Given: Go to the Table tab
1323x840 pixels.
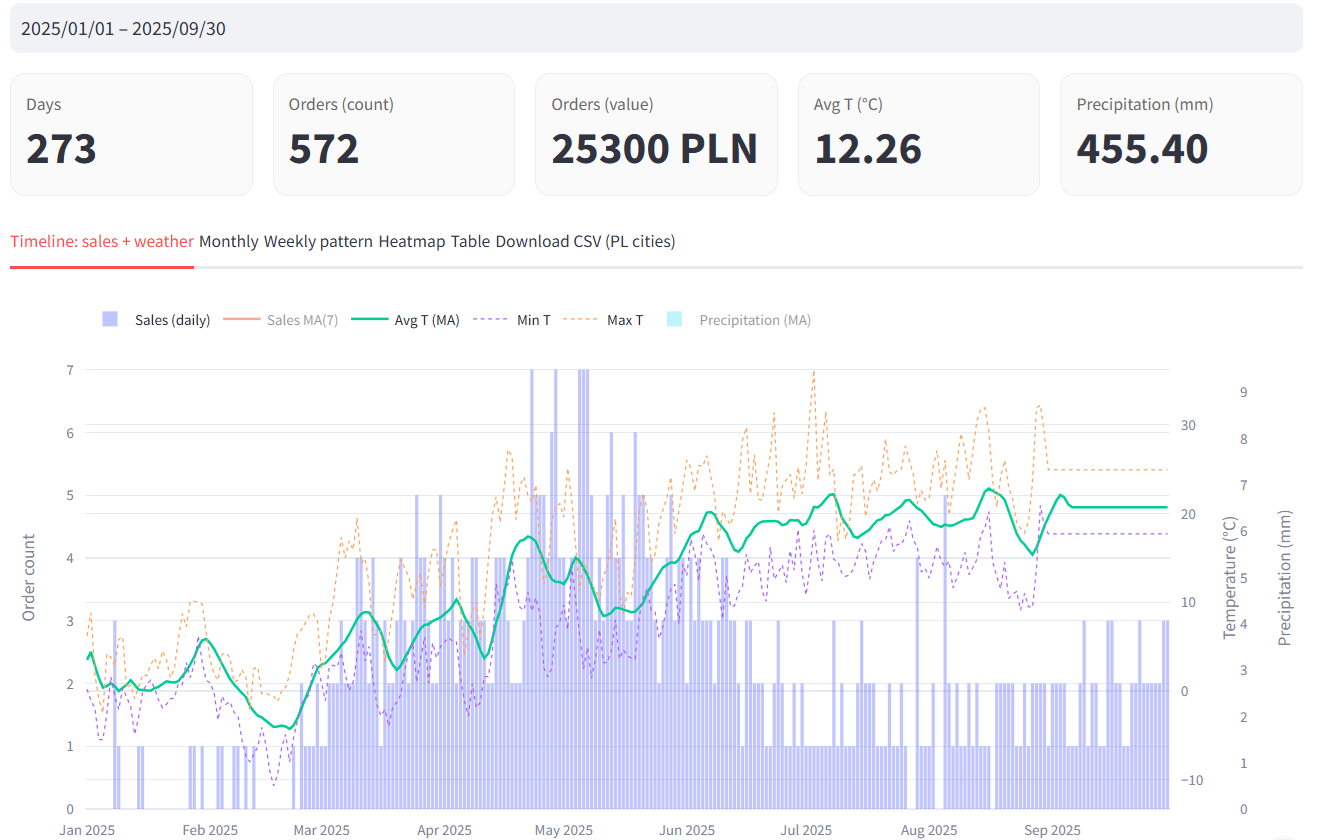Looking at the screenshot, I should click(x=470, y=241).
